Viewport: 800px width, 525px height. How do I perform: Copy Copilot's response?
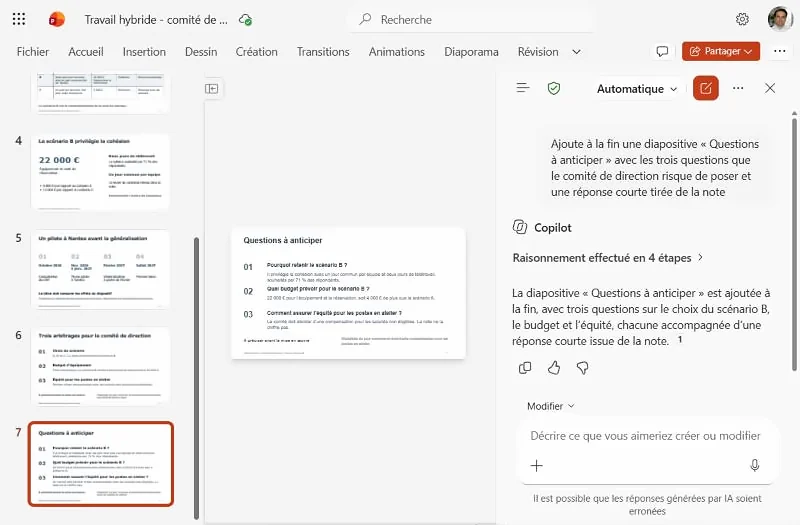coord(524,368)
